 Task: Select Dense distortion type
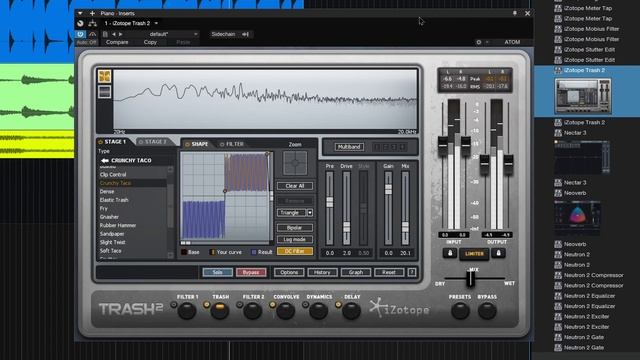coord(107,191)
